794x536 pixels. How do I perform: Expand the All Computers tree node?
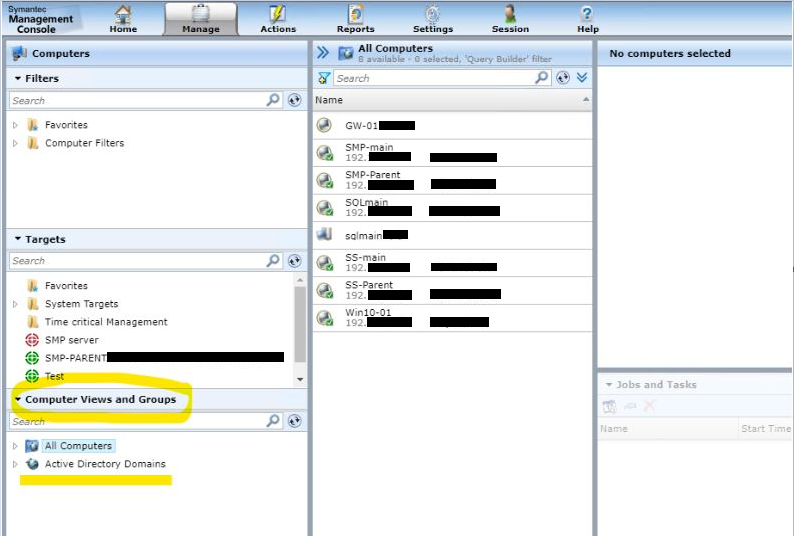point(15,446)
